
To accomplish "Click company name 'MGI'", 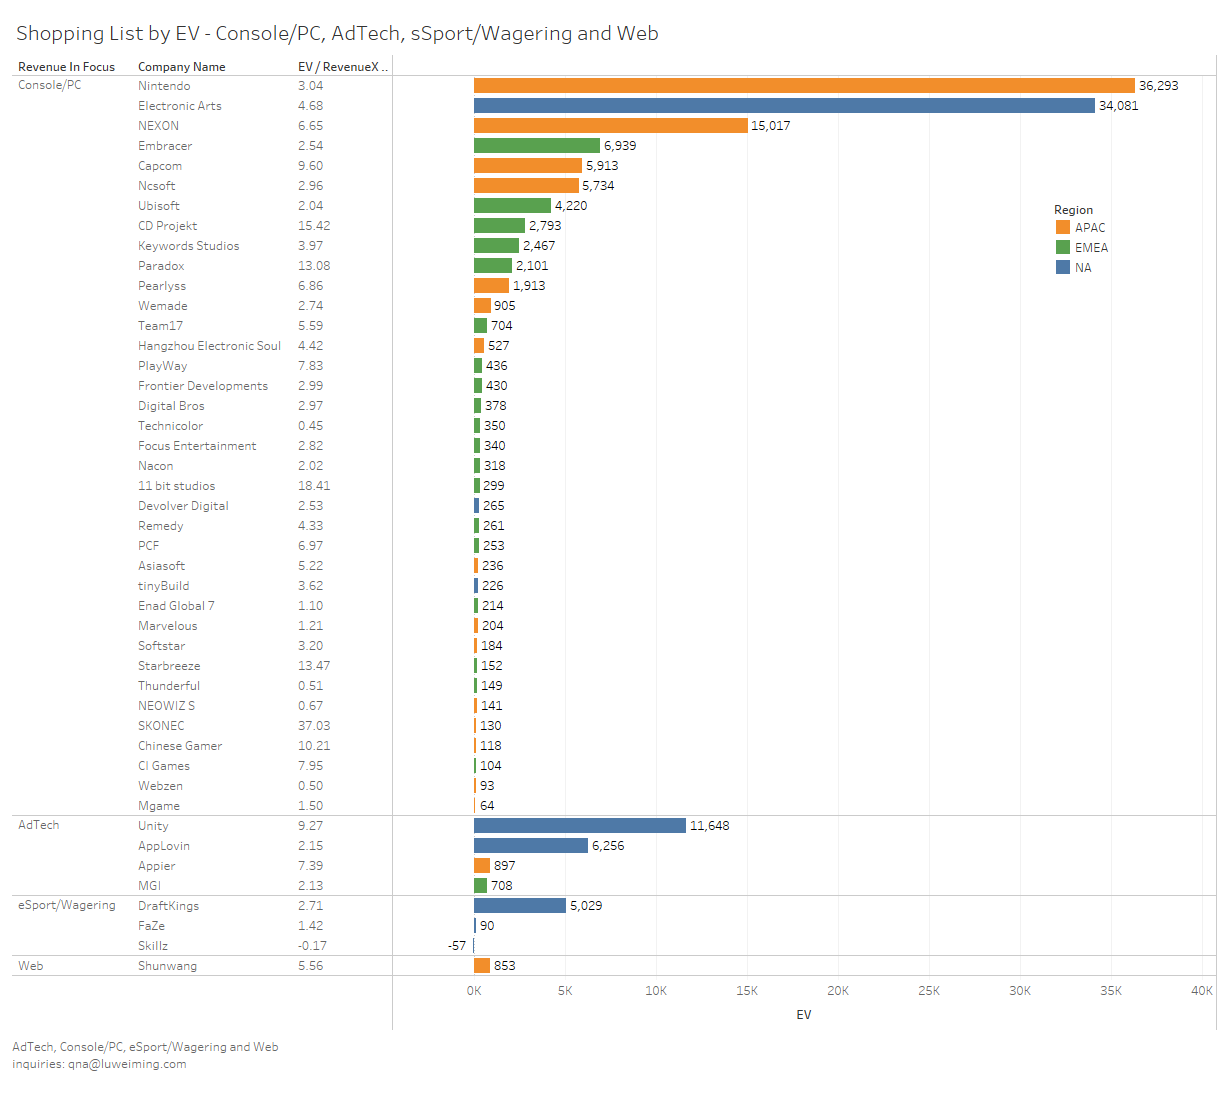I will click(x=149, y=886).
